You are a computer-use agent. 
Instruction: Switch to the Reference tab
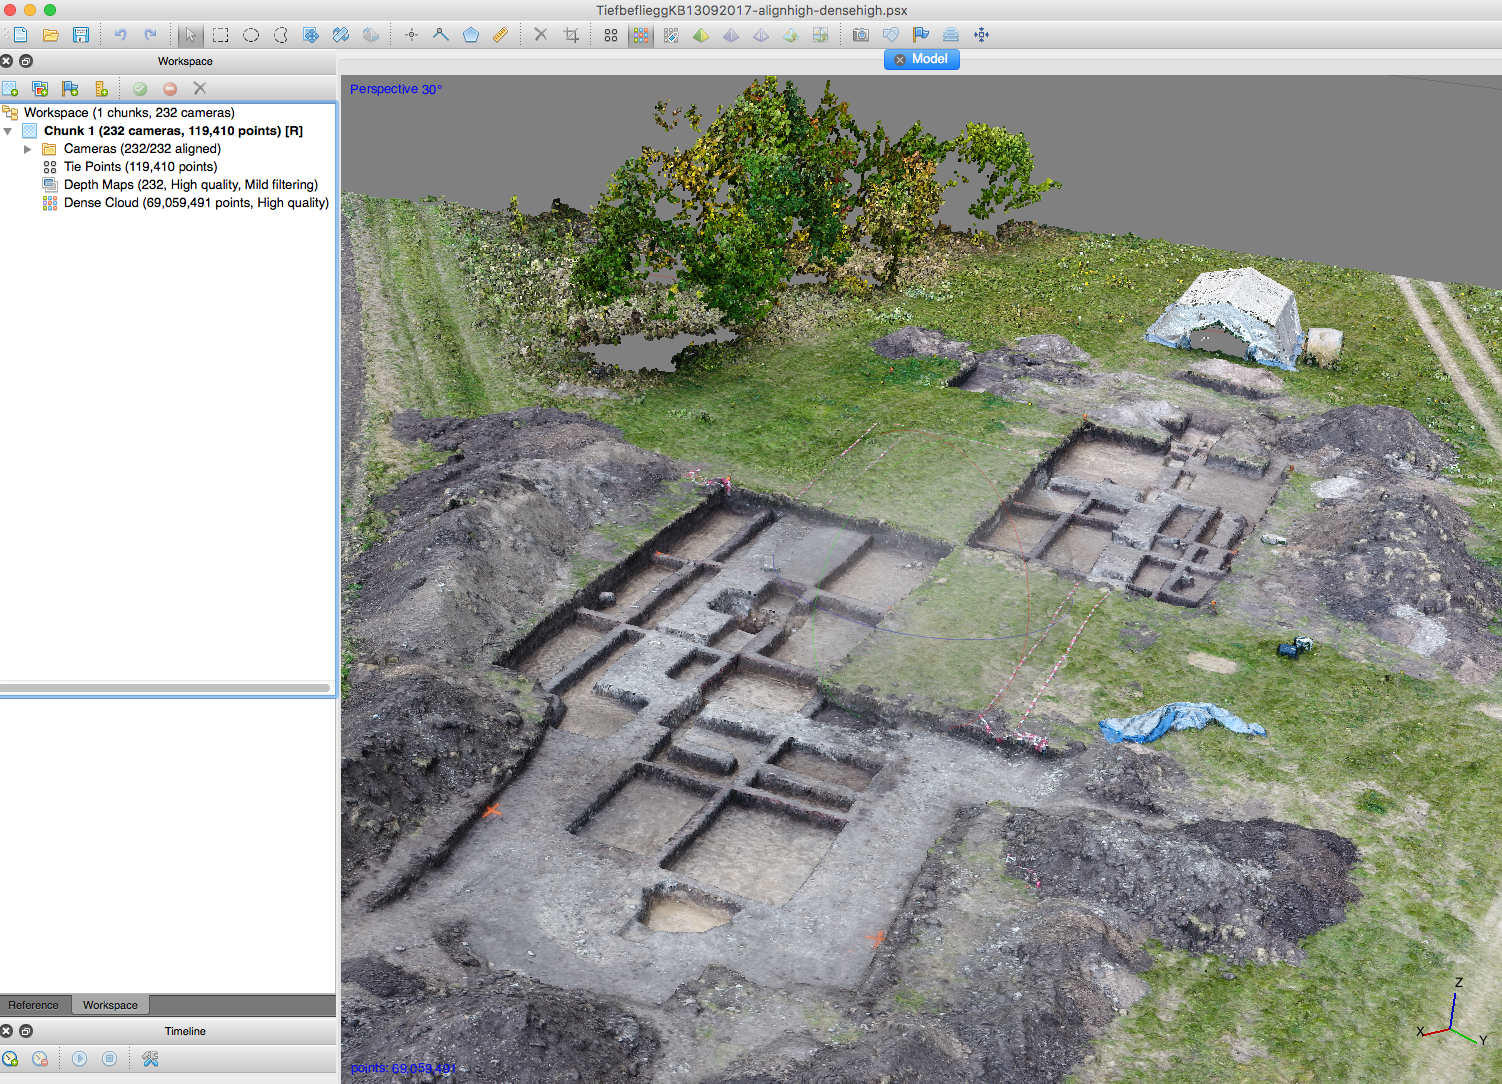point(33,1005)
